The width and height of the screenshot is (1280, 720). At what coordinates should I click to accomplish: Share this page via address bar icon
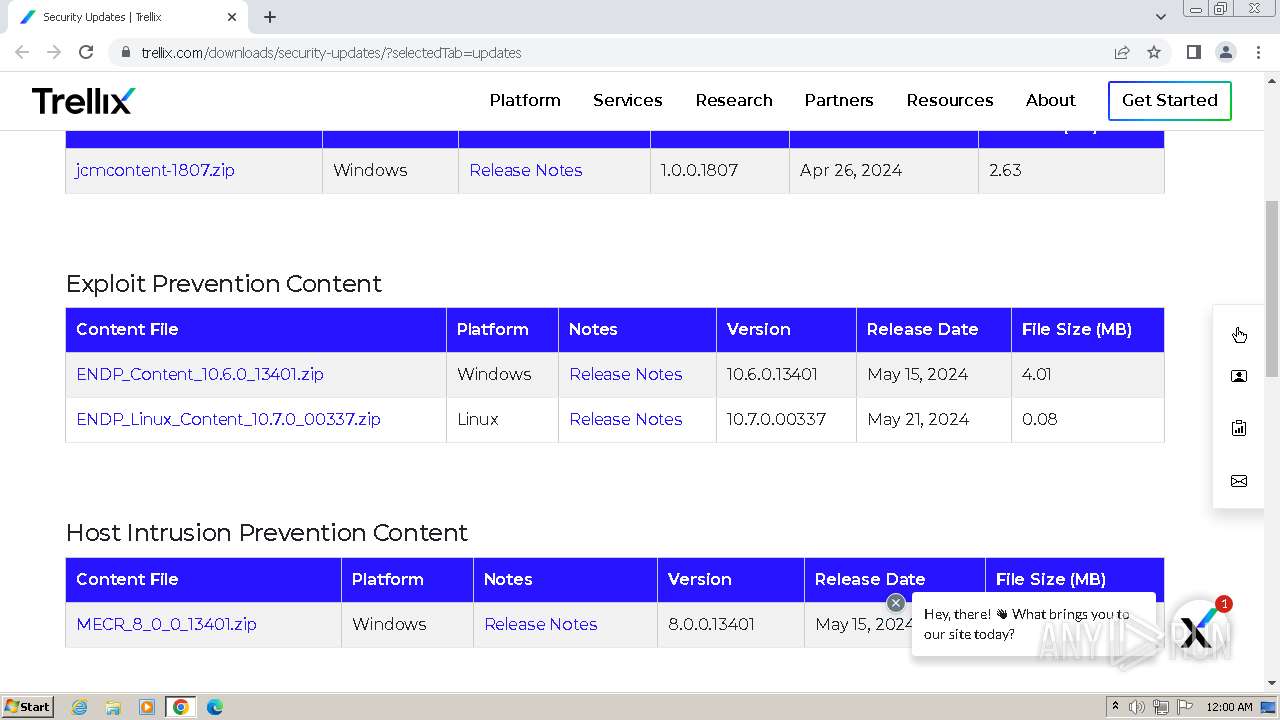(1122, 52)
